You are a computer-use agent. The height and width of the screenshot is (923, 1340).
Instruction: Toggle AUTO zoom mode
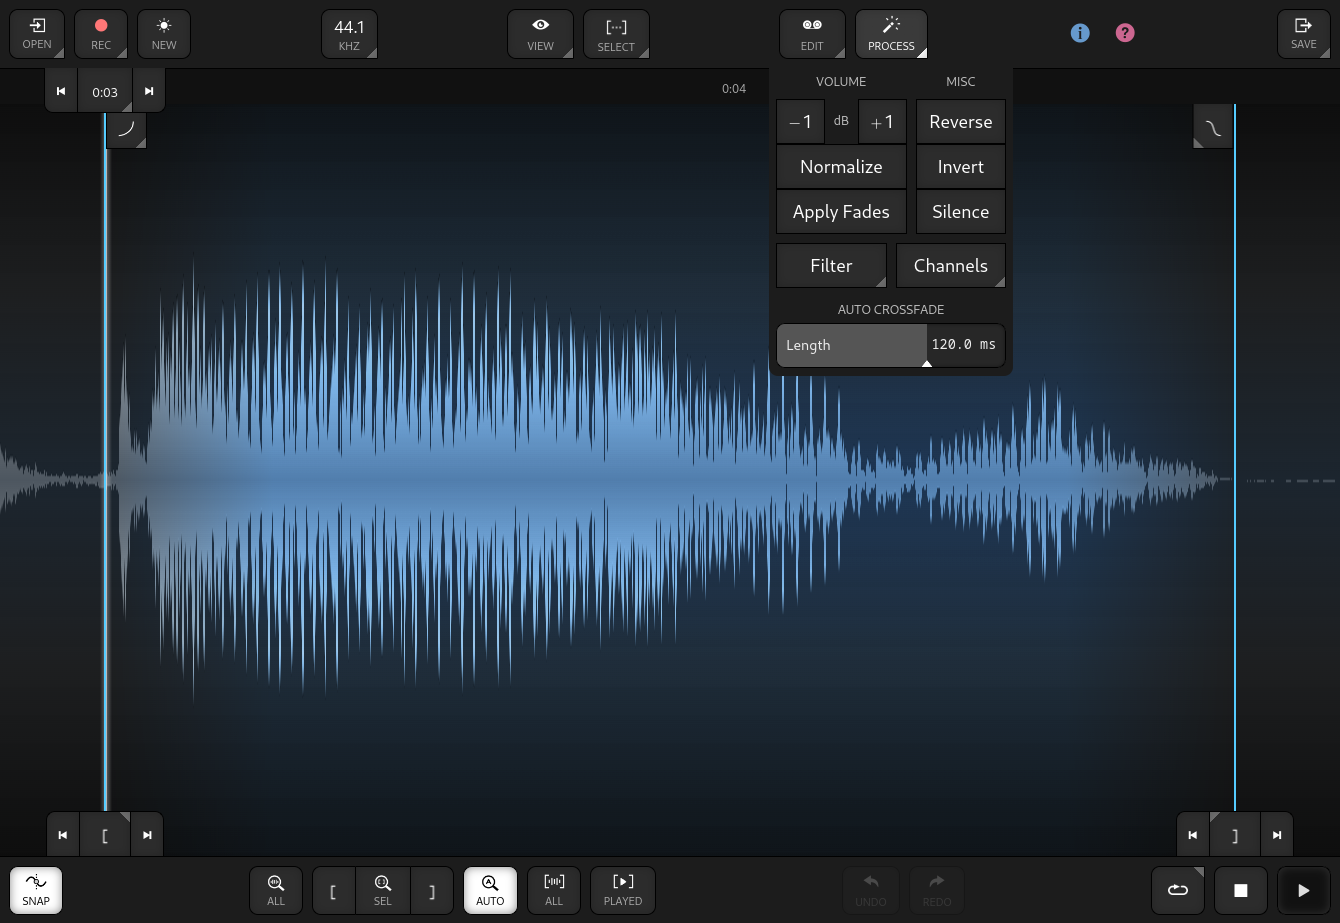coord(490,890)
